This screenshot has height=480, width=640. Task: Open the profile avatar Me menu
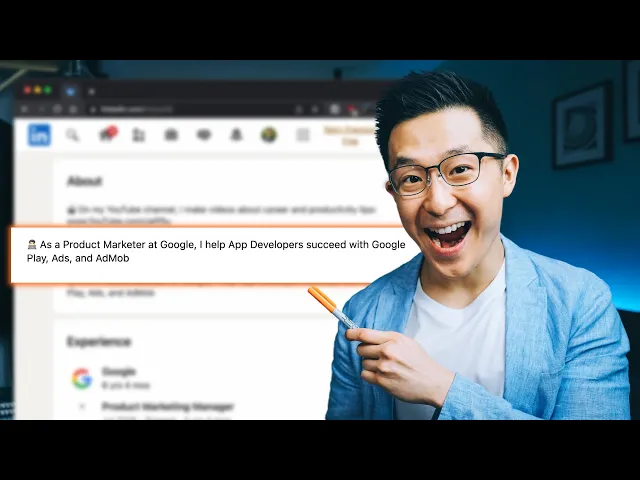click(269, 135)
